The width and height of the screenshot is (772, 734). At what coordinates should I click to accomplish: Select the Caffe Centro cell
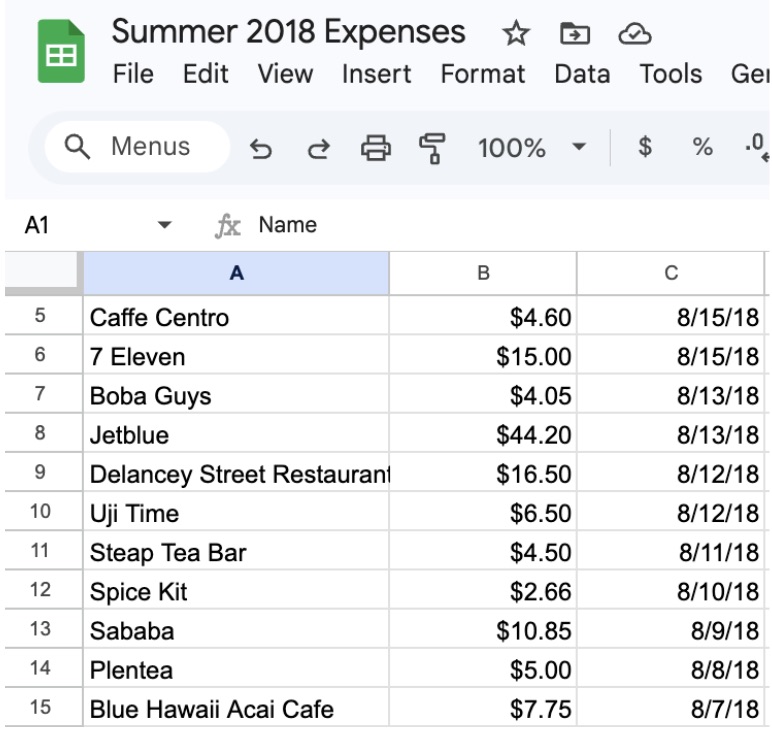[x=236, y=316]
